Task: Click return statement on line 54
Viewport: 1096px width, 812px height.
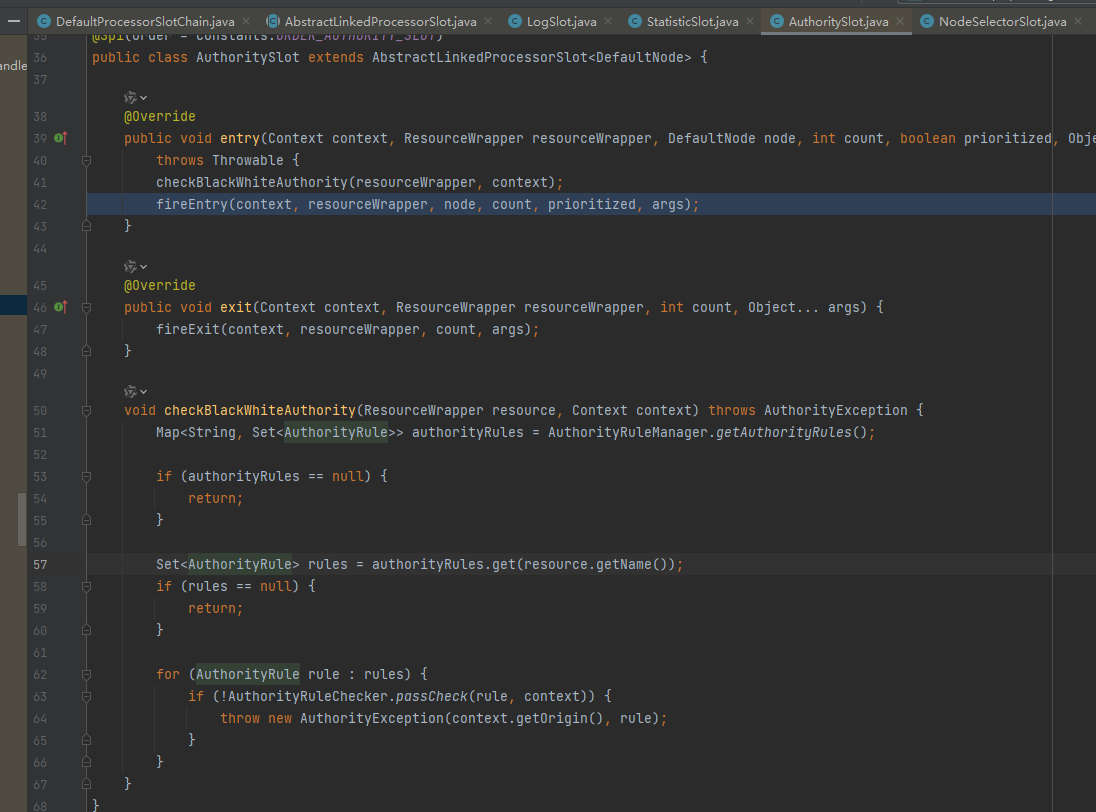Action: [x=215, y=498]
